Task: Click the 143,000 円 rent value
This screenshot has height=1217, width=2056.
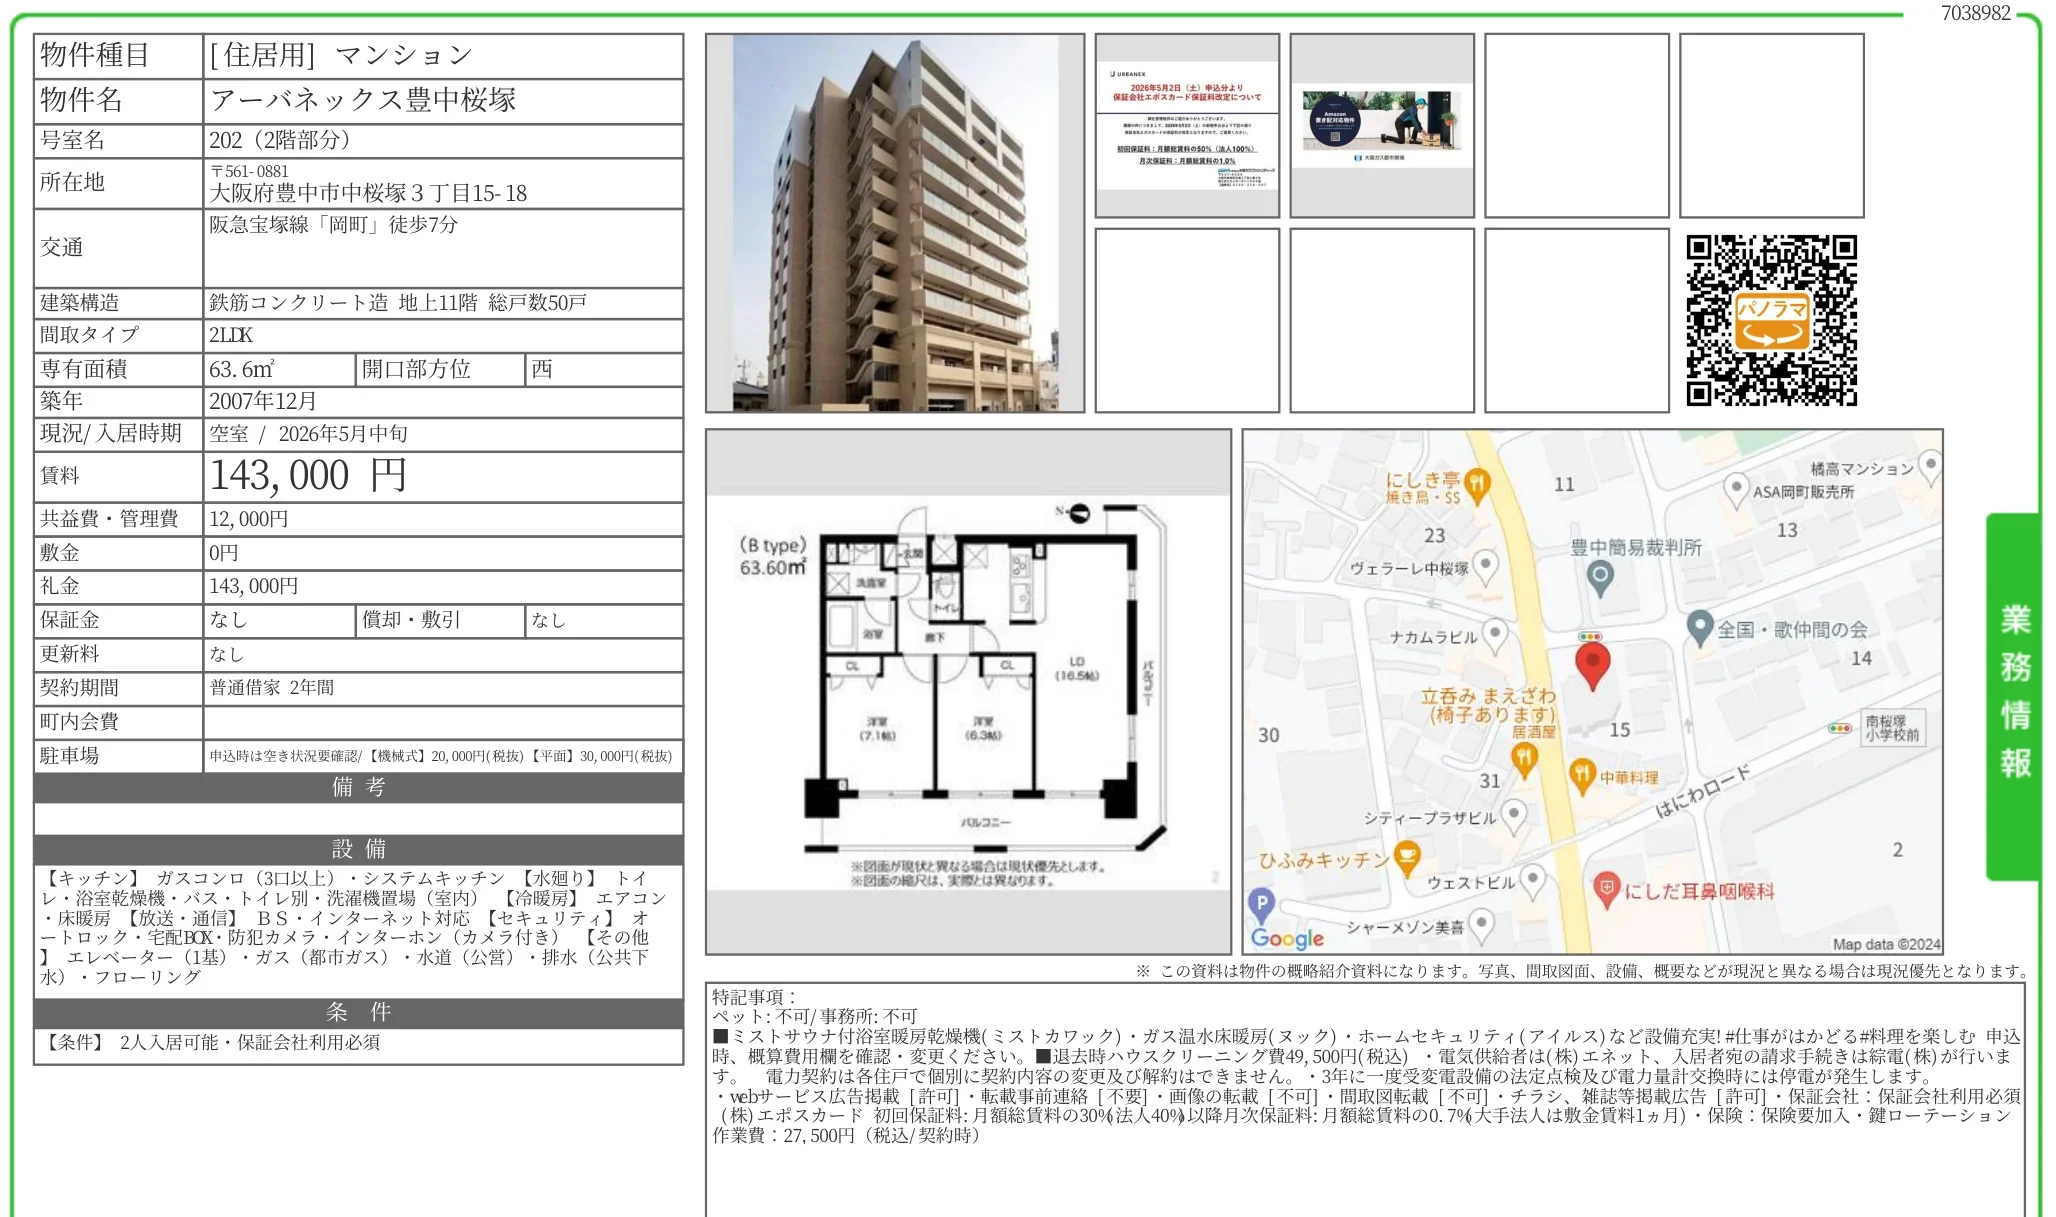Action: pyautogui.click(x=308, y=476)
